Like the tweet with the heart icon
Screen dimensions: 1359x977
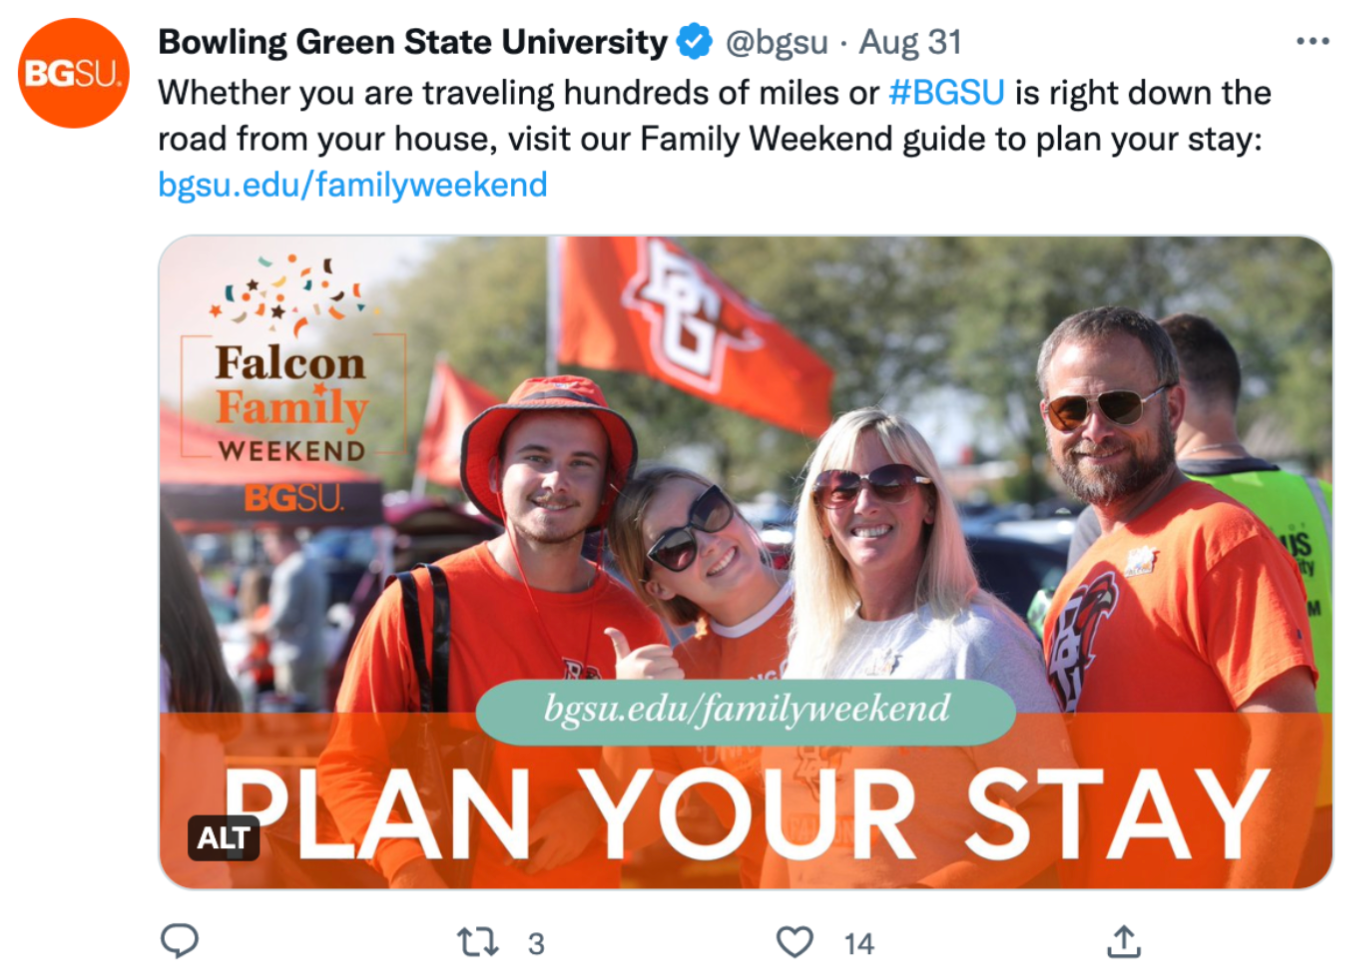(794, 942)
